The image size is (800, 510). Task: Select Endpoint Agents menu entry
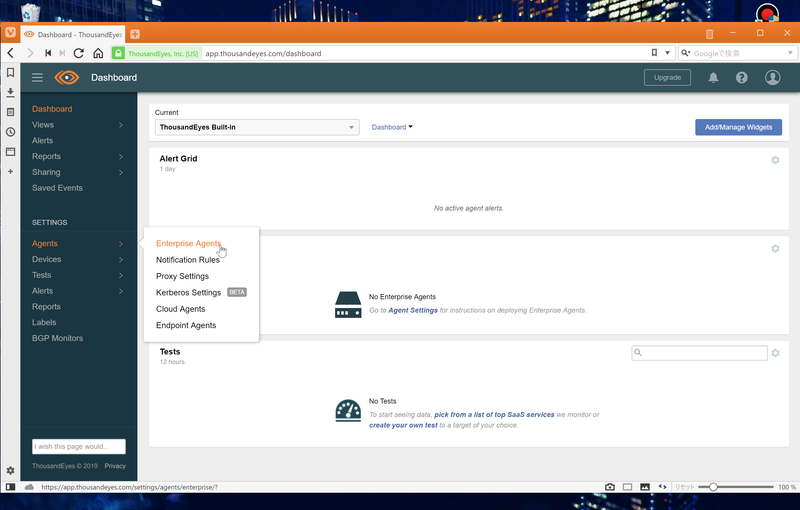click(x=186, y=325)
